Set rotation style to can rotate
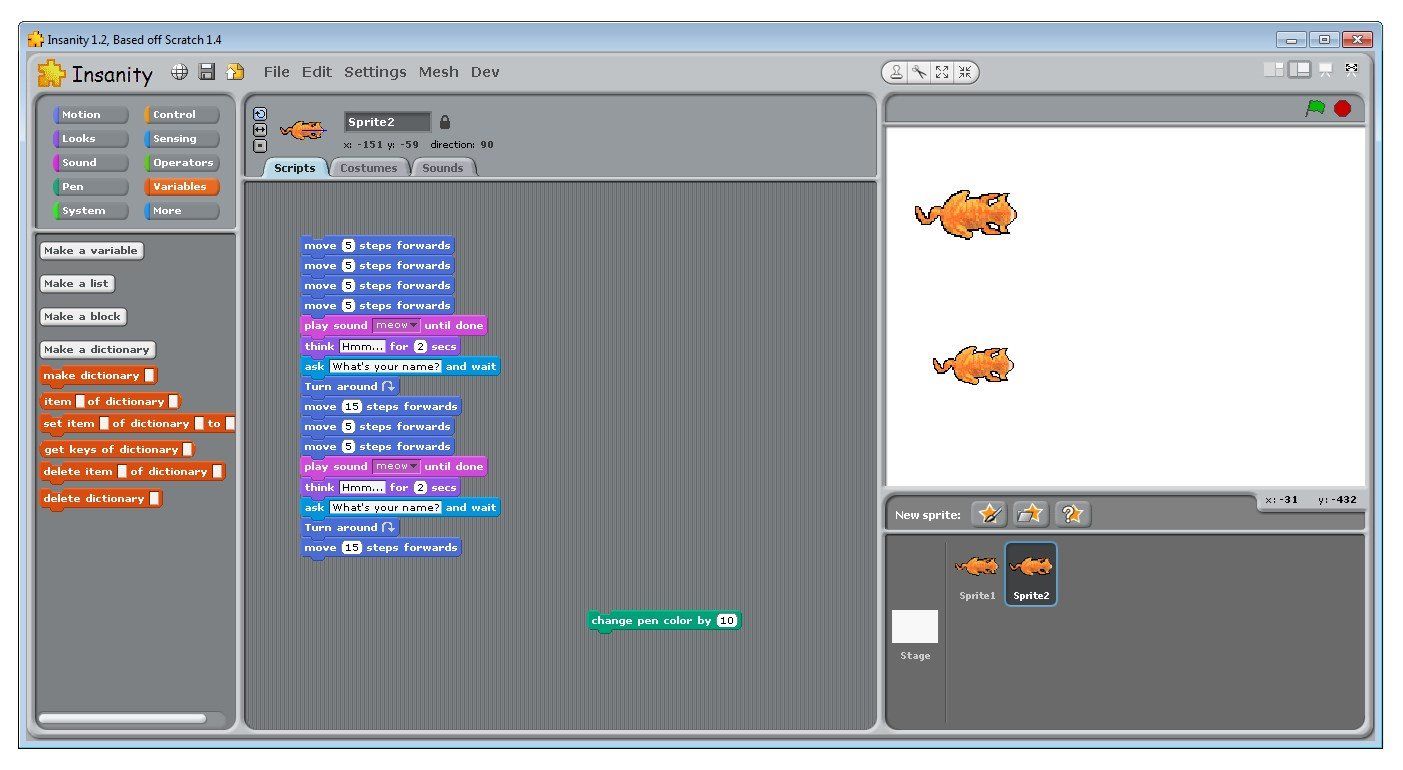The image size is (1403, 770). click(260, 114)
